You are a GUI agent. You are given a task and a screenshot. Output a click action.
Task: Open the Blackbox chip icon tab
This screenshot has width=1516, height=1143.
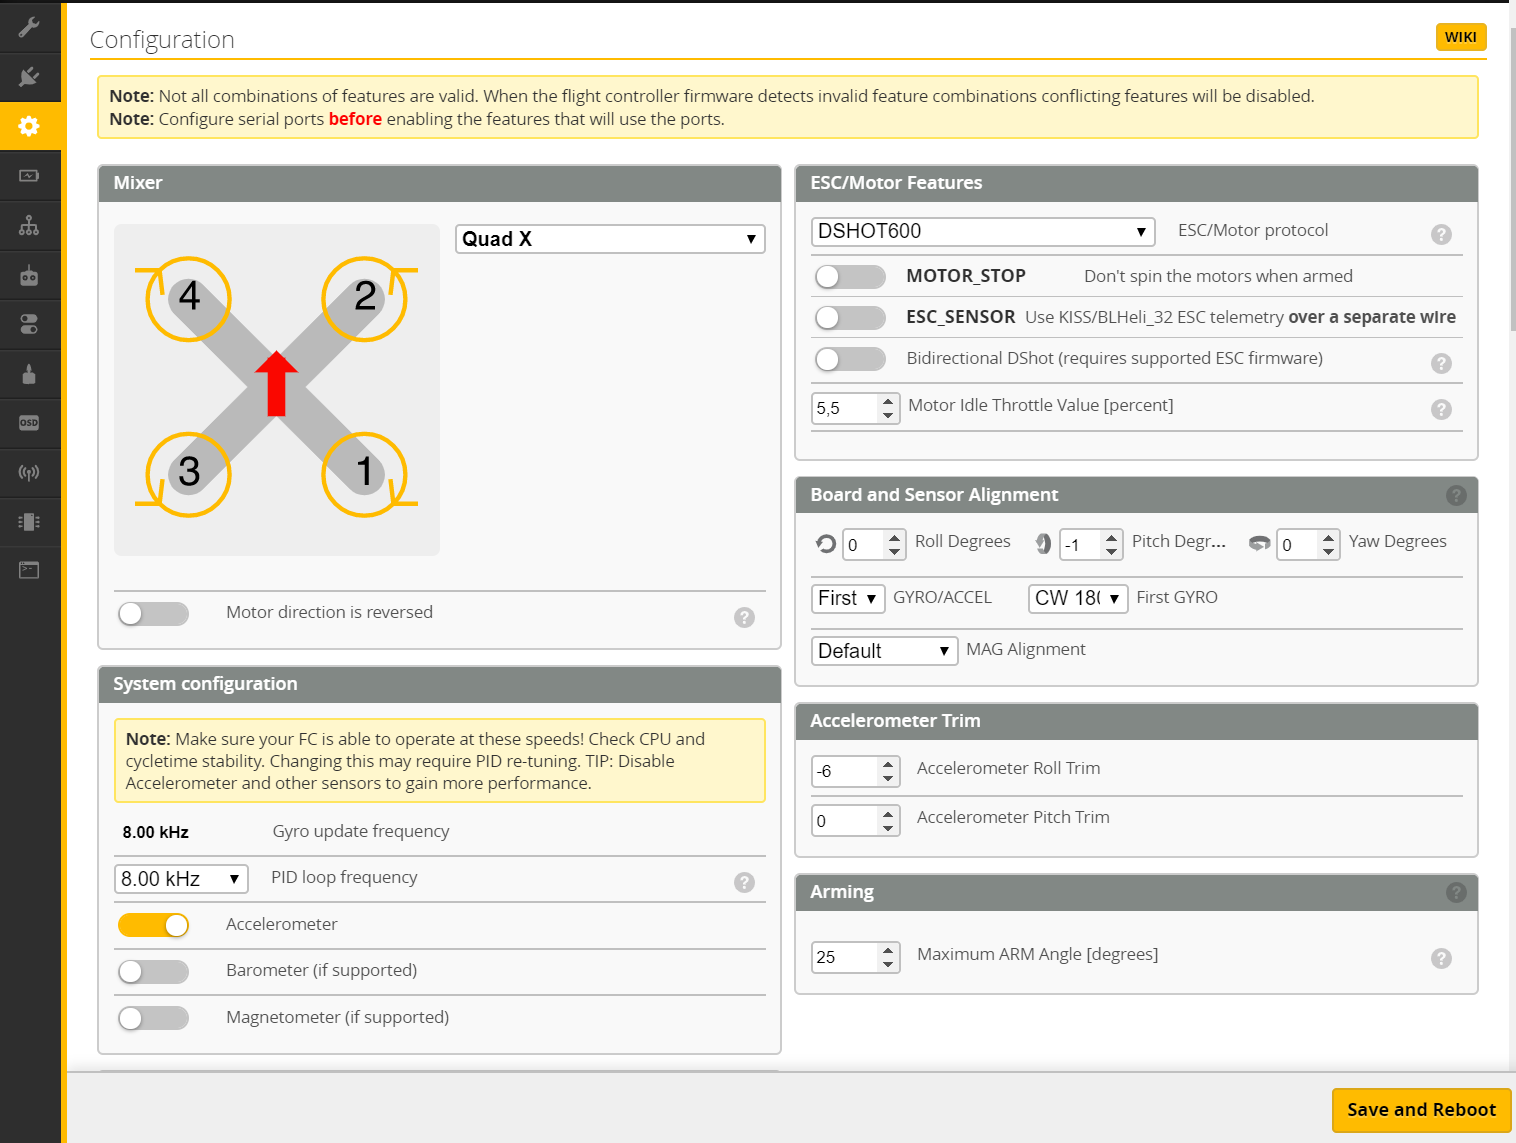(29, 521)
